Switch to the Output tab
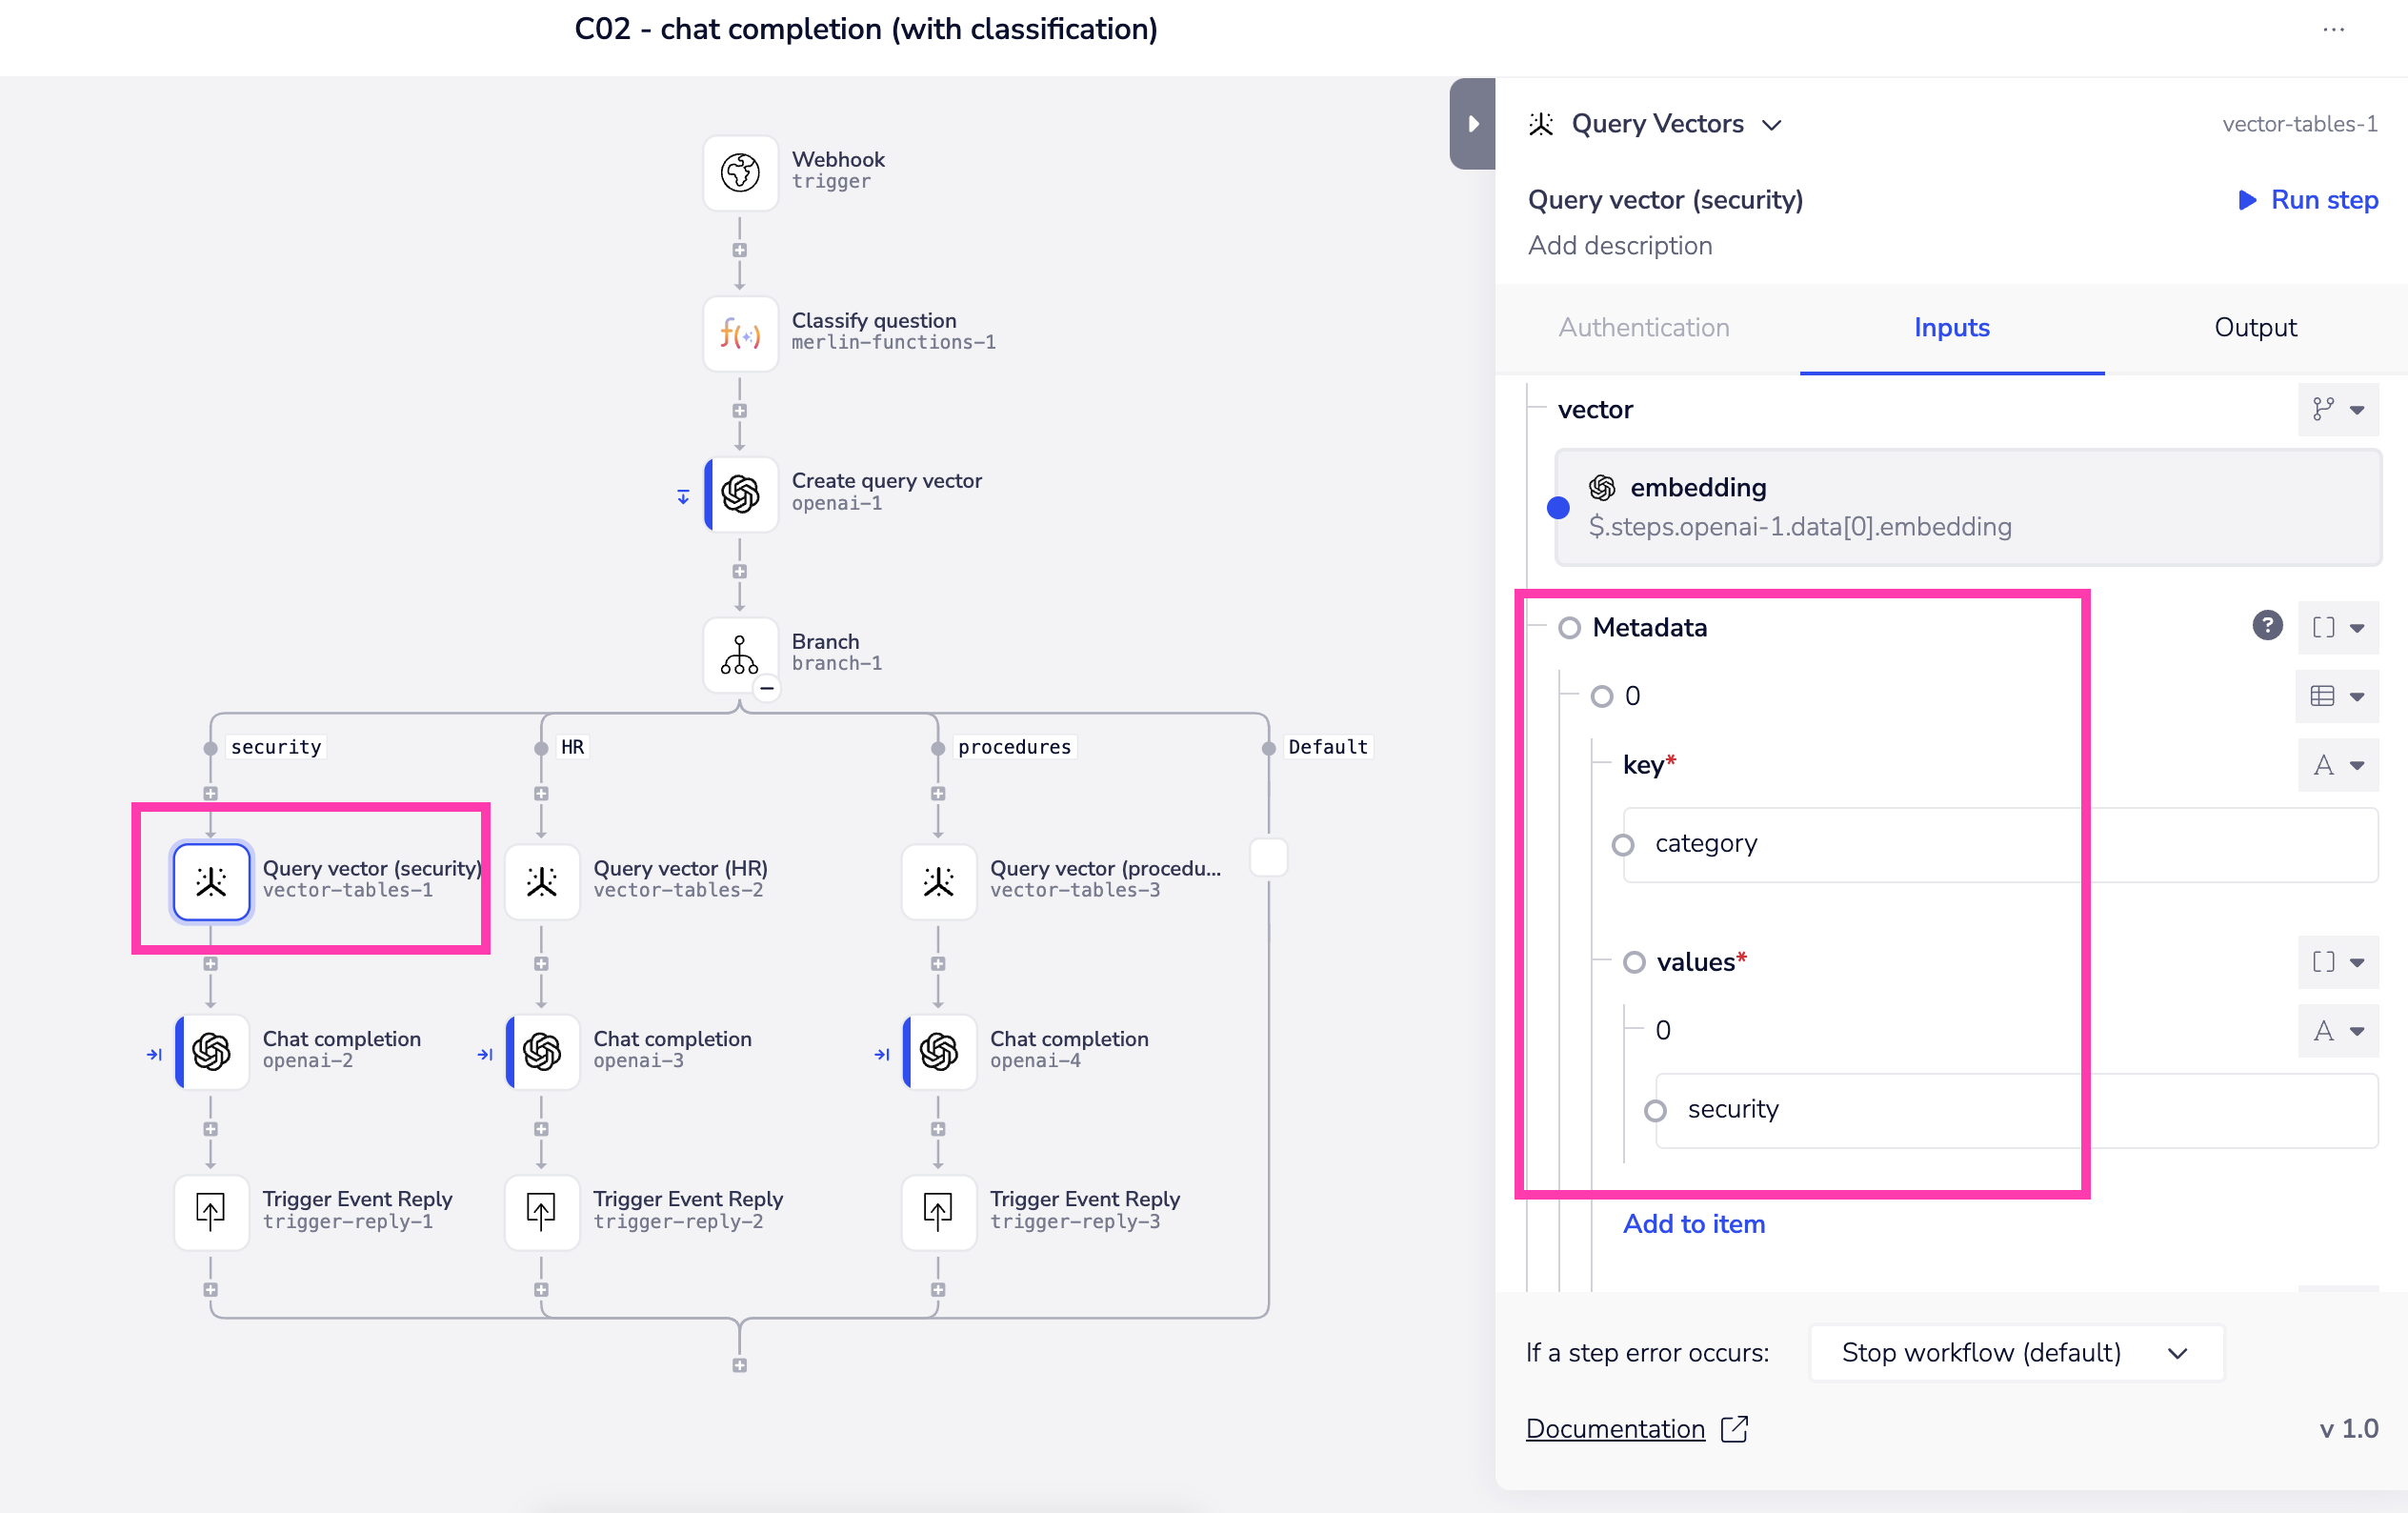The height and width of the screenshot is (1513, 2408). click(2254, 328)
